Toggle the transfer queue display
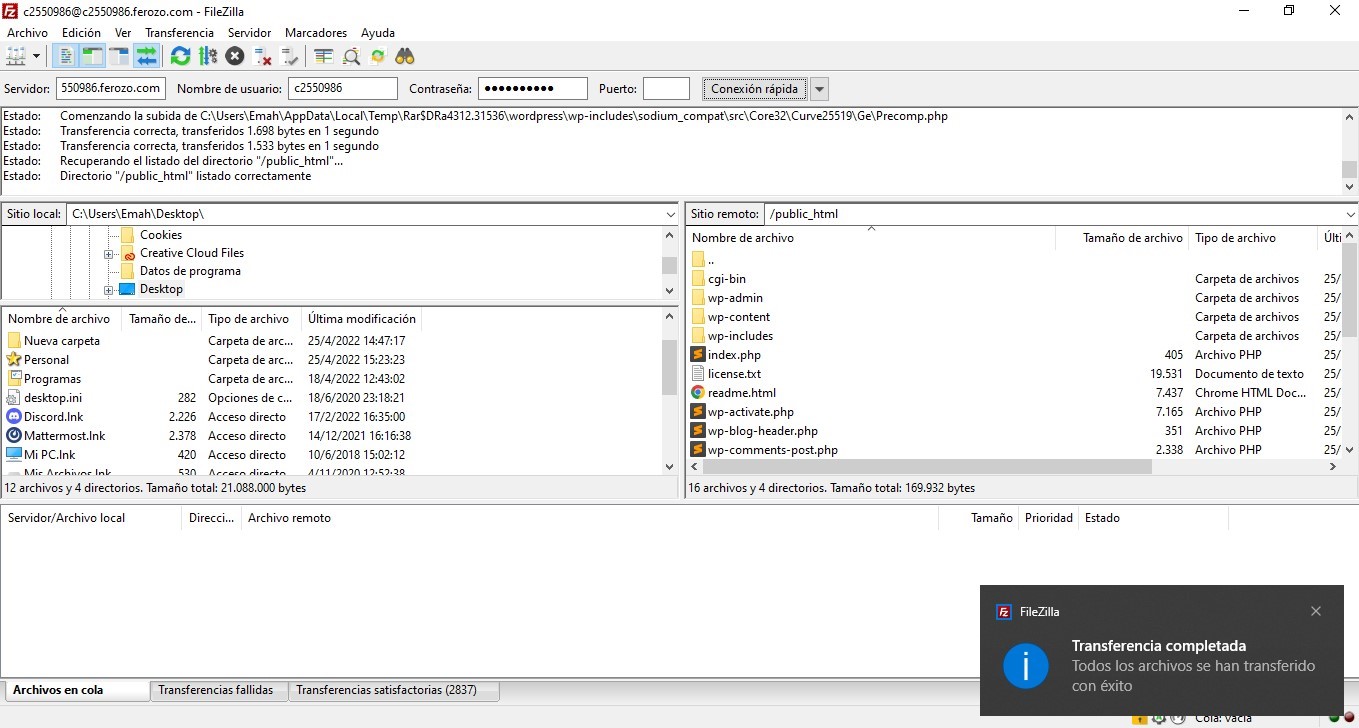The width and height of the screenshot is (1359, 728). (147, 56)
